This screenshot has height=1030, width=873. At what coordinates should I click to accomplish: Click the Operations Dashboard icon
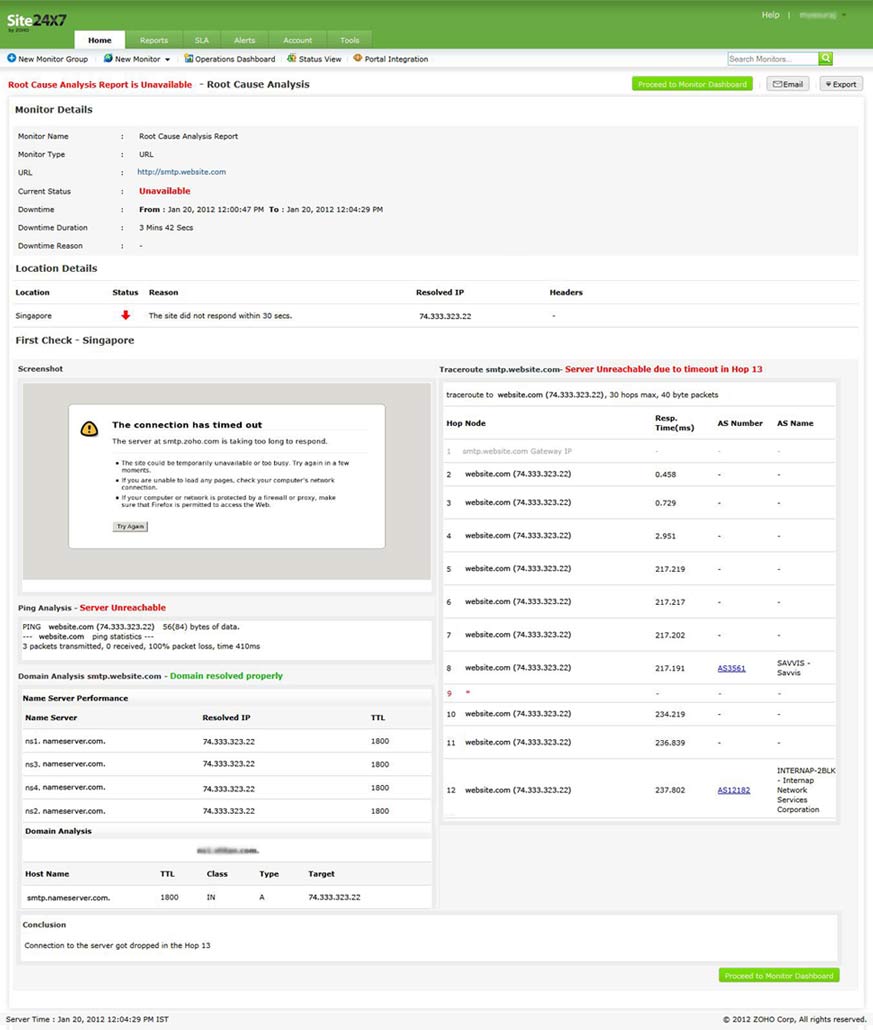(x=189, y=59)
